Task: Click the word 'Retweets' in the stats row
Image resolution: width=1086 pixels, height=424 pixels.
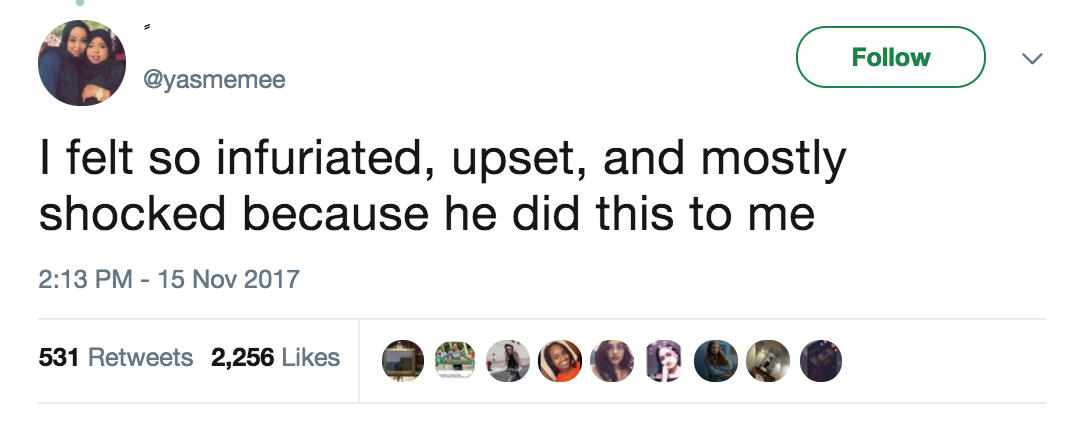Action: pyautogui.click(x=140, y=357)
